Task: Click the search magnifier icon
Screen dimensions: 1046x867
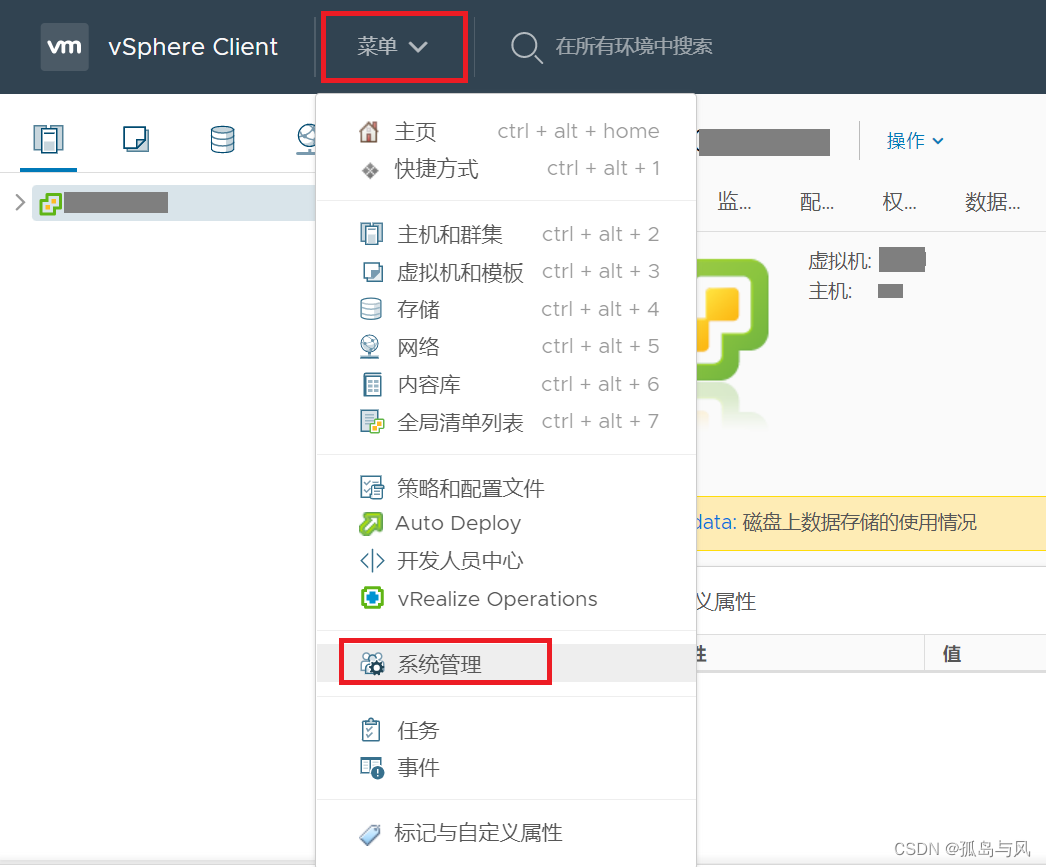Action: click(x=526, y=47)
